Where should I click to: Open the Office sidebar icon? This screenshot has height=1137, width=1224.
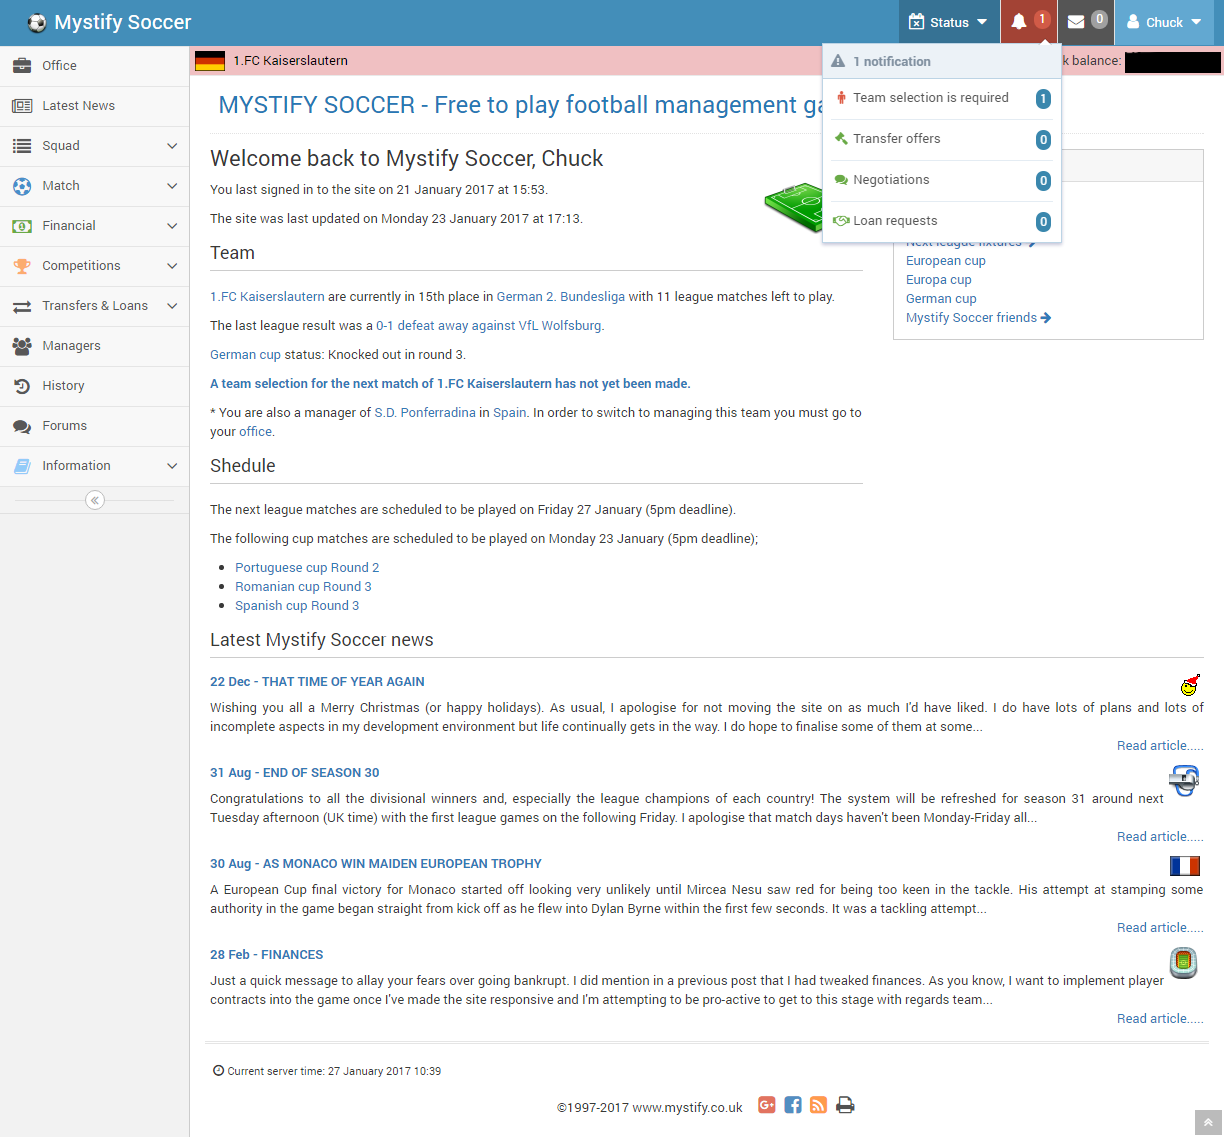click(27, 65)
